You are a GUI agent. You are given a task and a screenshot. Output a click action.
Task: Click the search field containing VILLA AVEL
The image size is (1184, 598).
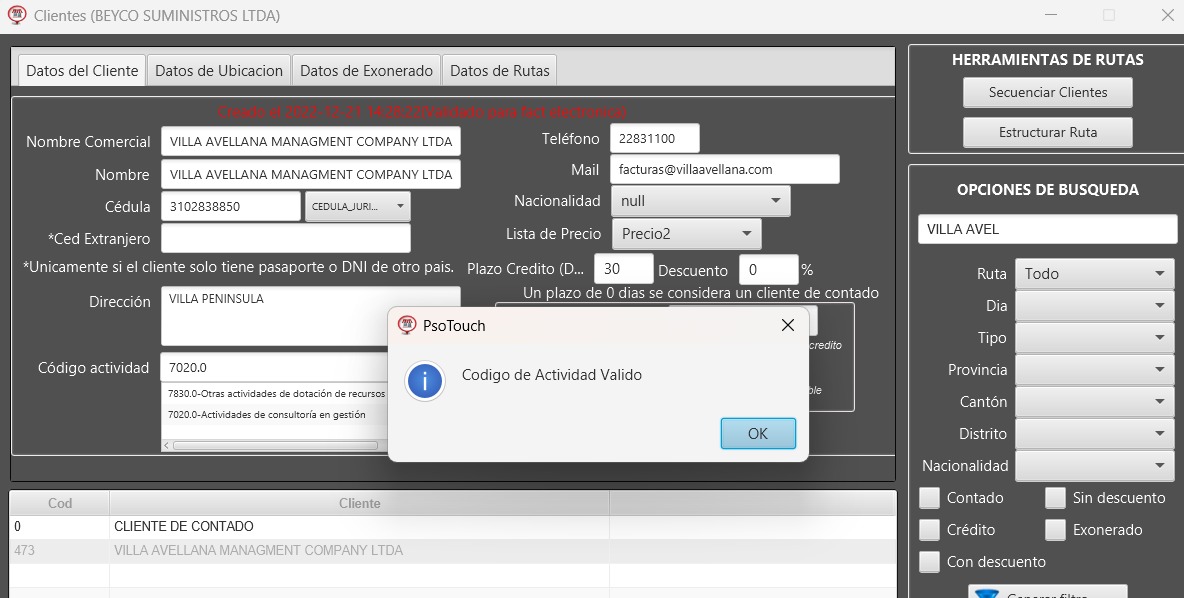(x=1047, y=229)
